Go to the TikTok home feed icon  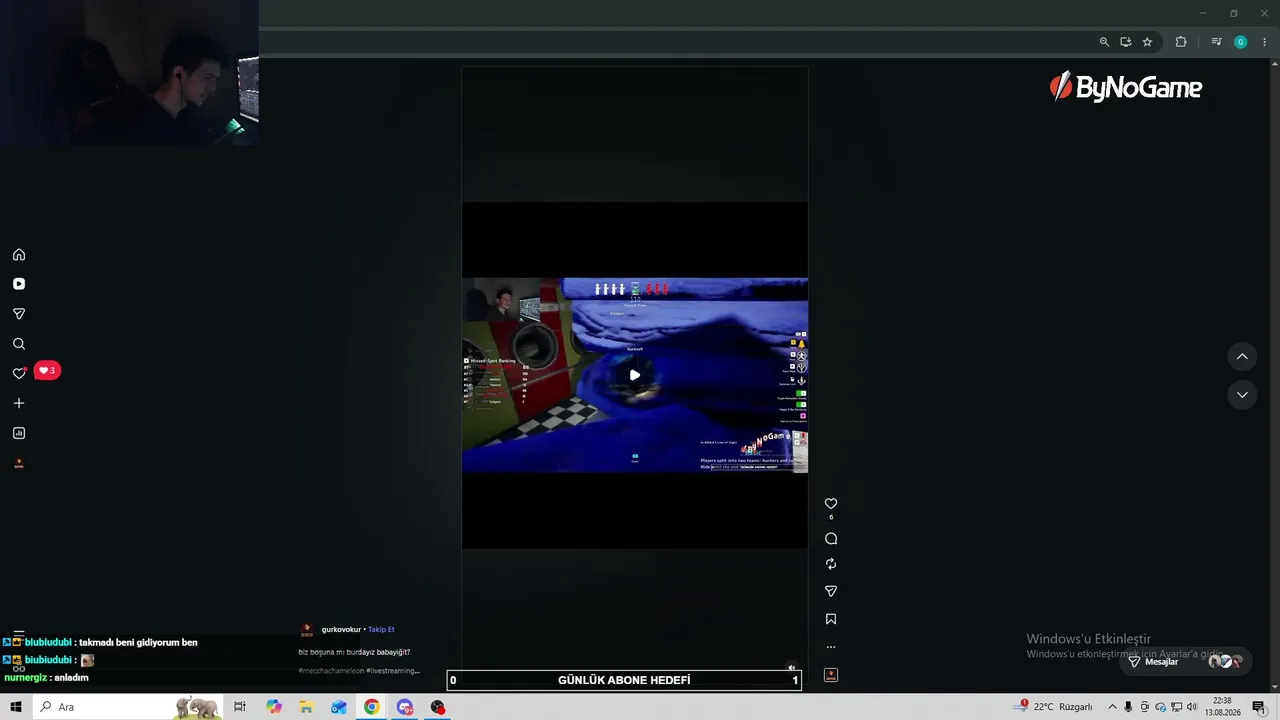19,255
